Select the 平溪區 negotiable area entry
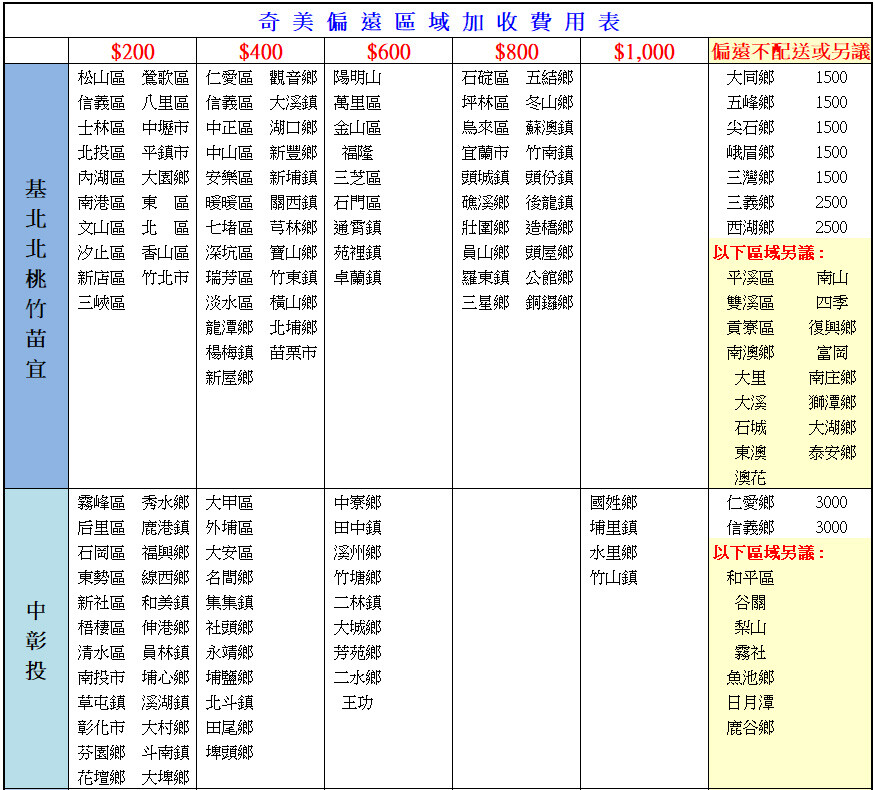The height and width of the screenshot is (790, 875). pyautogui.click(x=750, y=278)
